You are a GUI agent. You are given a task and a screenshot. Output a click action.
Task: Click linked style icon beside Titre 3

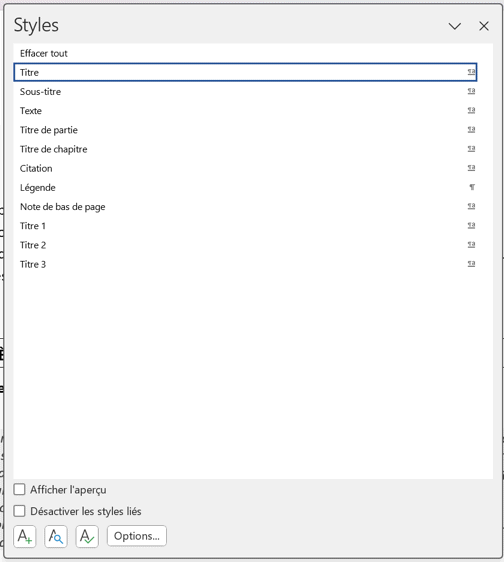click(x=471, y=264)
